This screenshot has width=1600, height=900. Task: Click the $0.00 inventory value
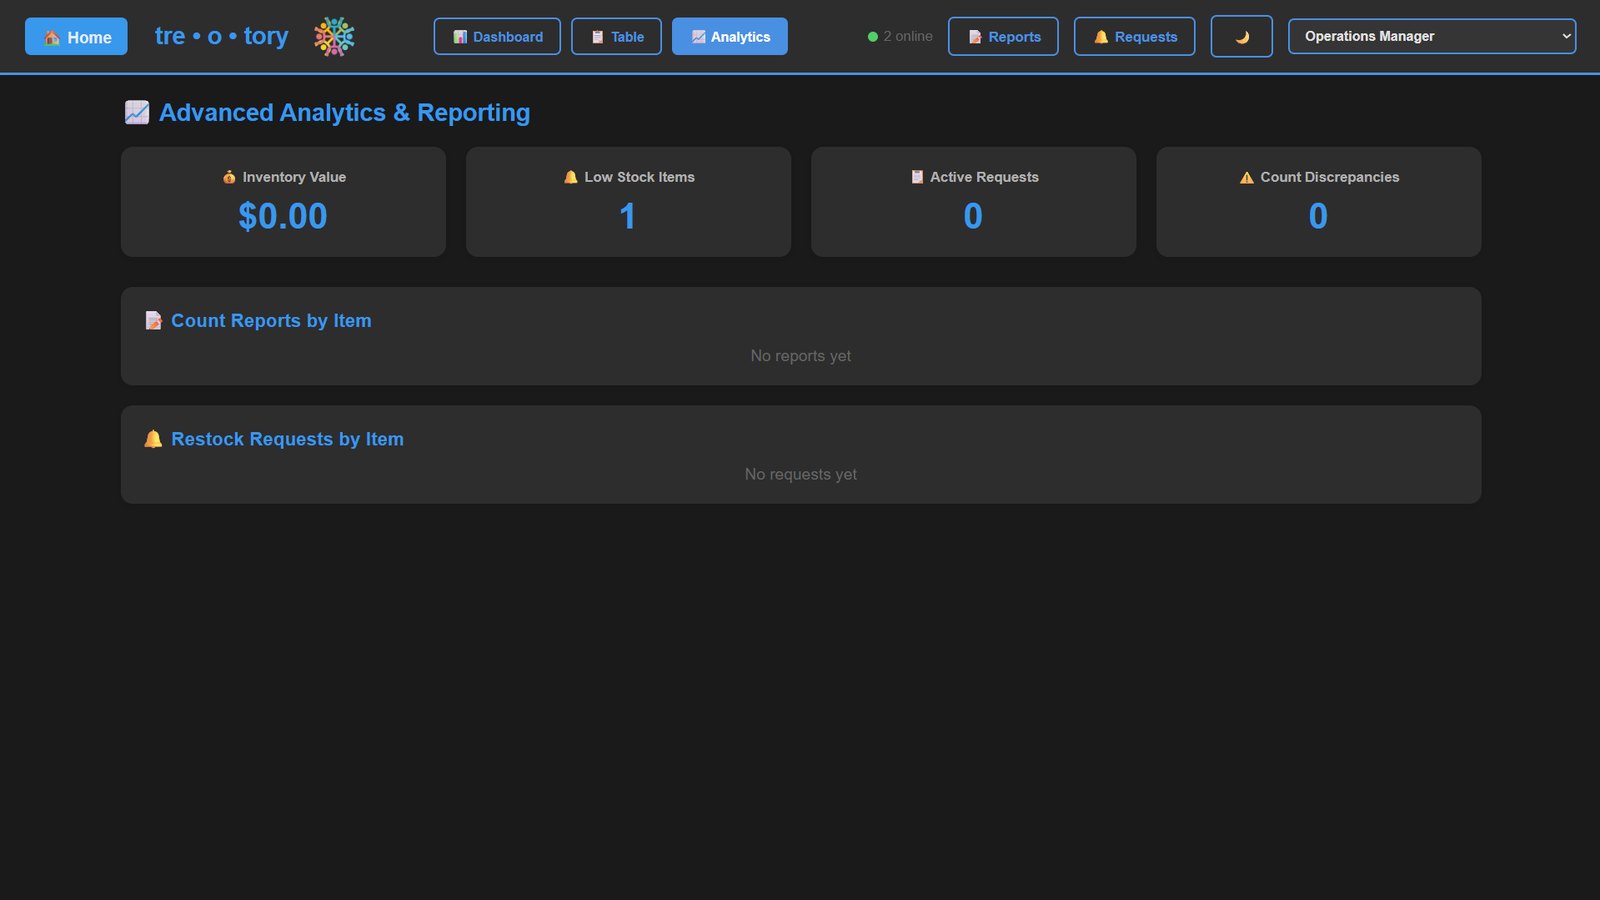283,216
